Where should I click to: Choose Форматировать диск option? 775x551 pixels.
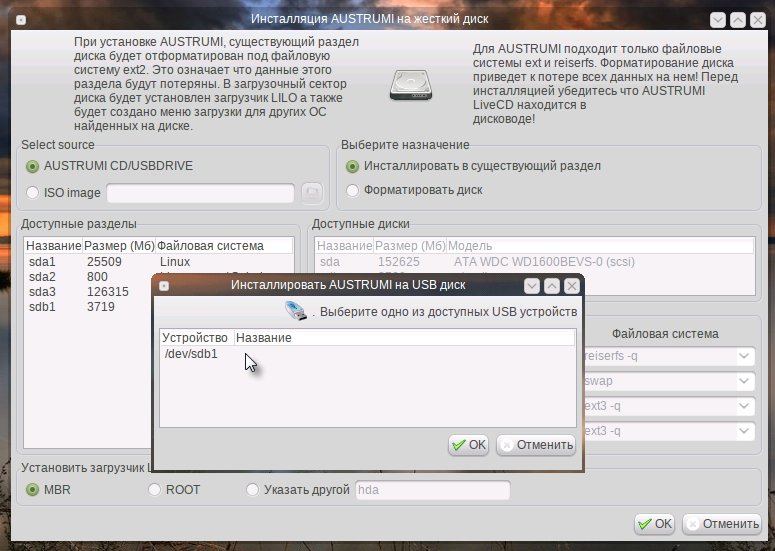(414, 190)
